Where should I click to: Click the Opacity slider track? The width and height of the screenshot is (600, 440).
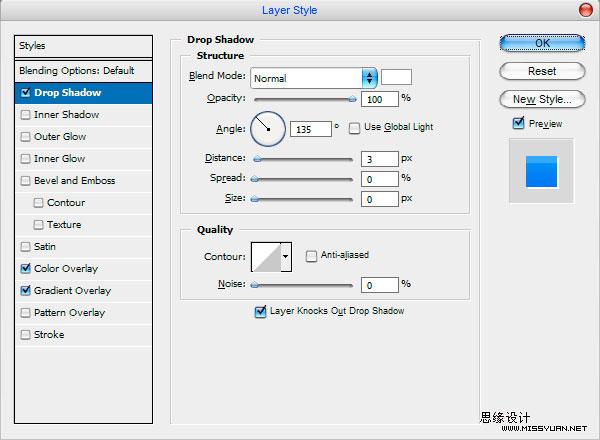pos(304,99)
